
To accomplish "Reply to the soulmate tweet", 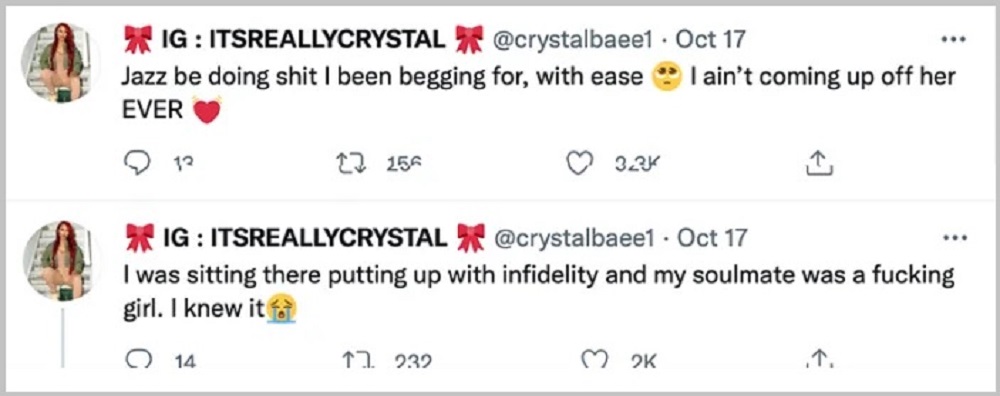I will pyautogui.click(x=135, y=361).
